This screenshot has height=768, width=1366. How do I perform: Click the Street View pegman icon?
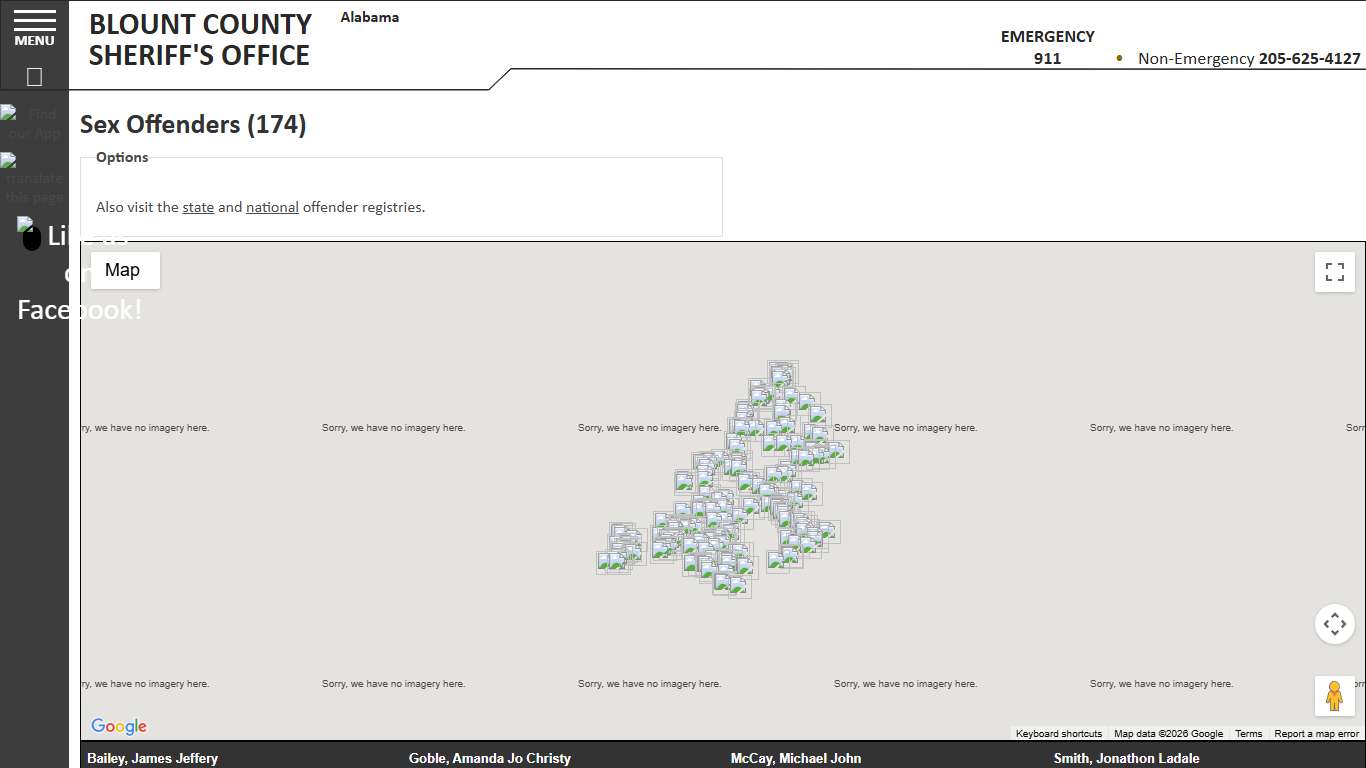pyautogui.click(x=1334, y=696)
